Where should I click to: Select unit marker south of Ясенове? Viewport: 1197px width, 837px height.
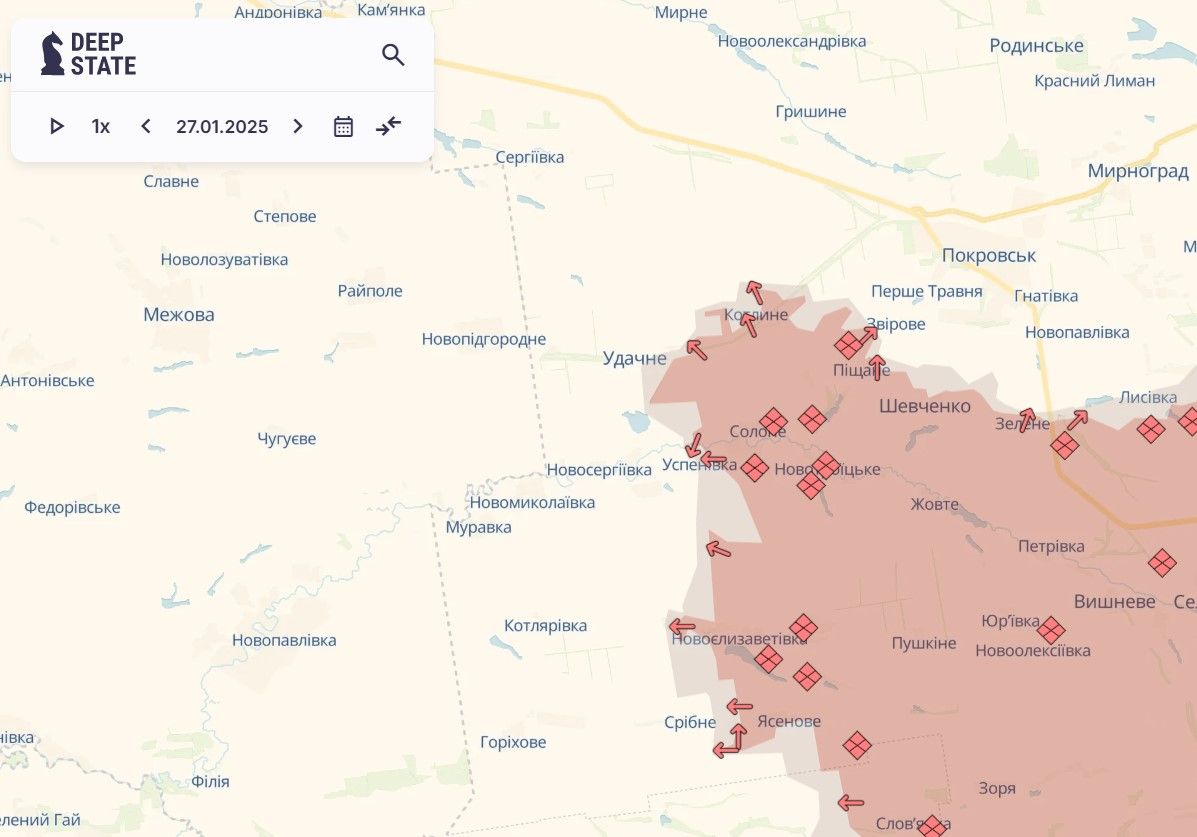tap(857, 745)
